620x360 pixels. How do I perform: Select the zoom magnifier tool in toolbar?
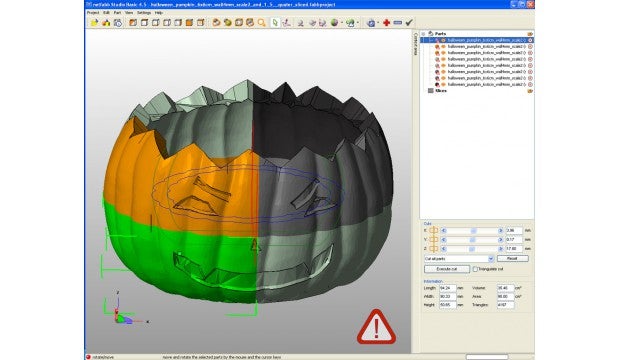click(261, 23)
